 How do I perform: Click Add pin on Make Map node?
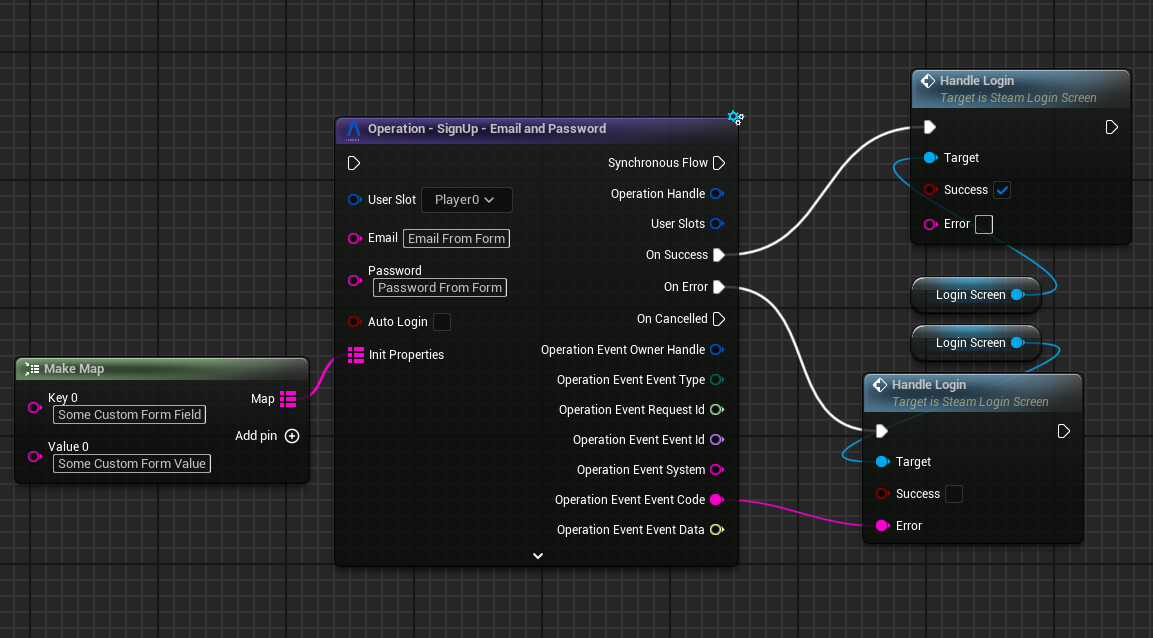[291, 436]
